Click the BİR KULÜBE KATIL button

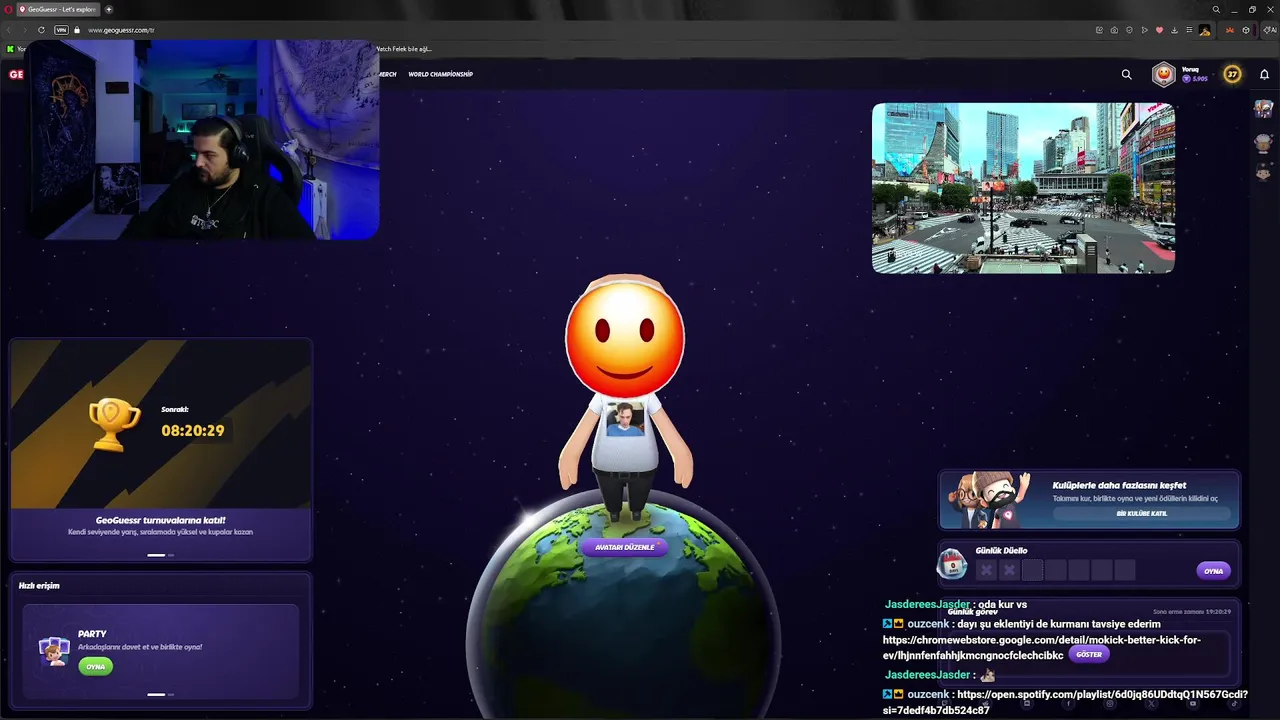click(1141, 513)
